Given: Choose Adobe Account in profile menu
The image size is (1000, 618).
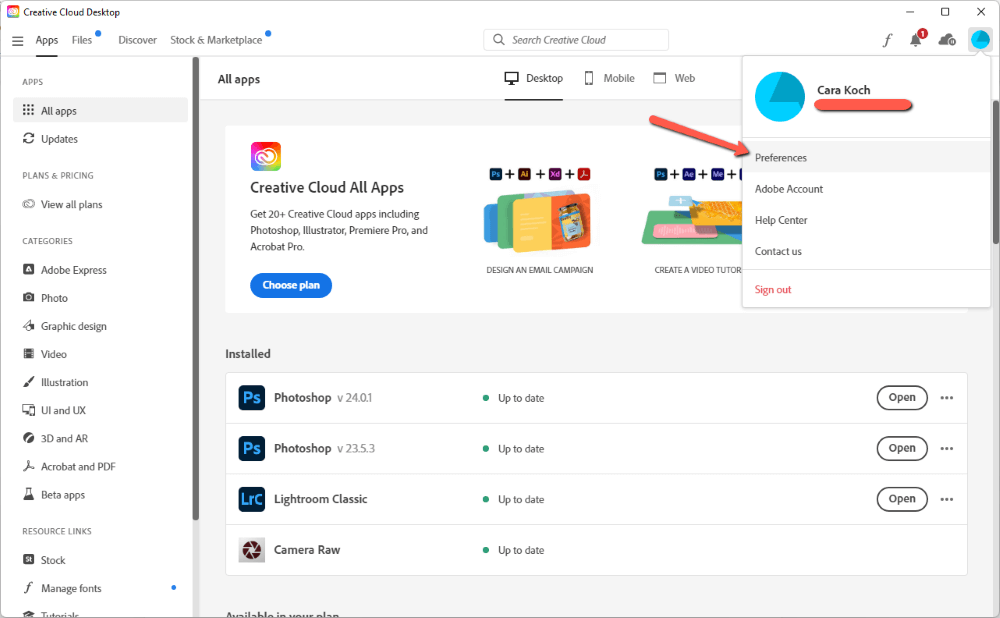Looking at the screenshot, I should [866, 189].
